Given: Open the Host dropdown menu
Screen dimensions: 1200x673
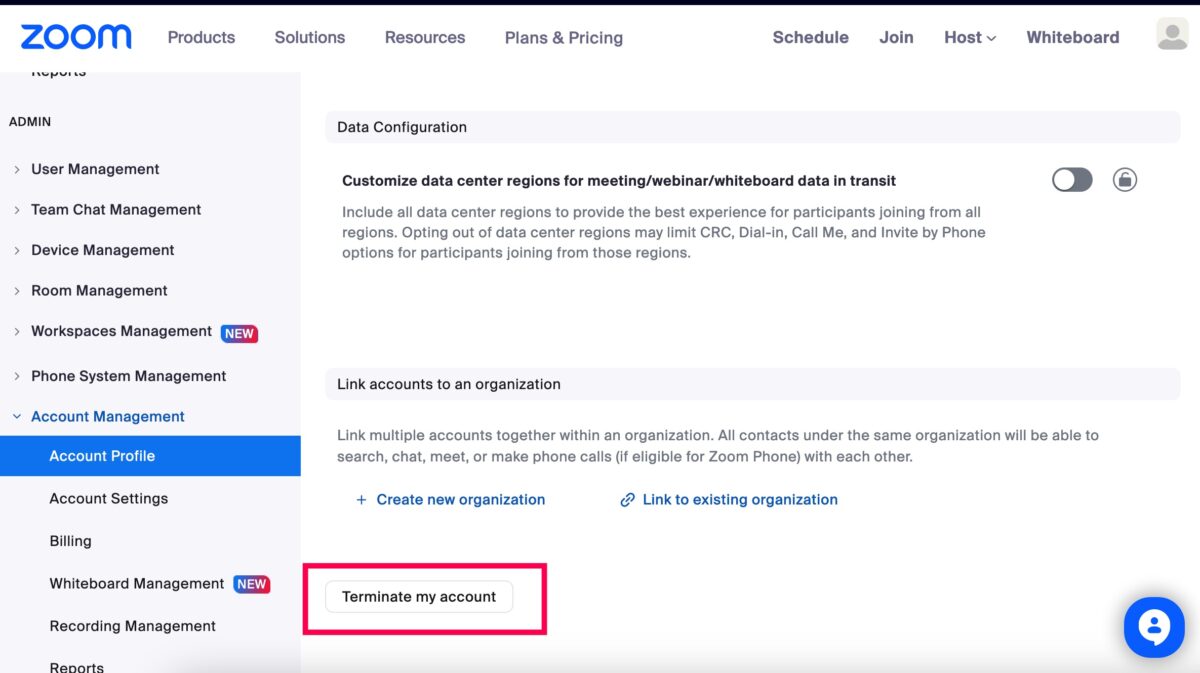Looking at the screenshot, I should point(970,37).
